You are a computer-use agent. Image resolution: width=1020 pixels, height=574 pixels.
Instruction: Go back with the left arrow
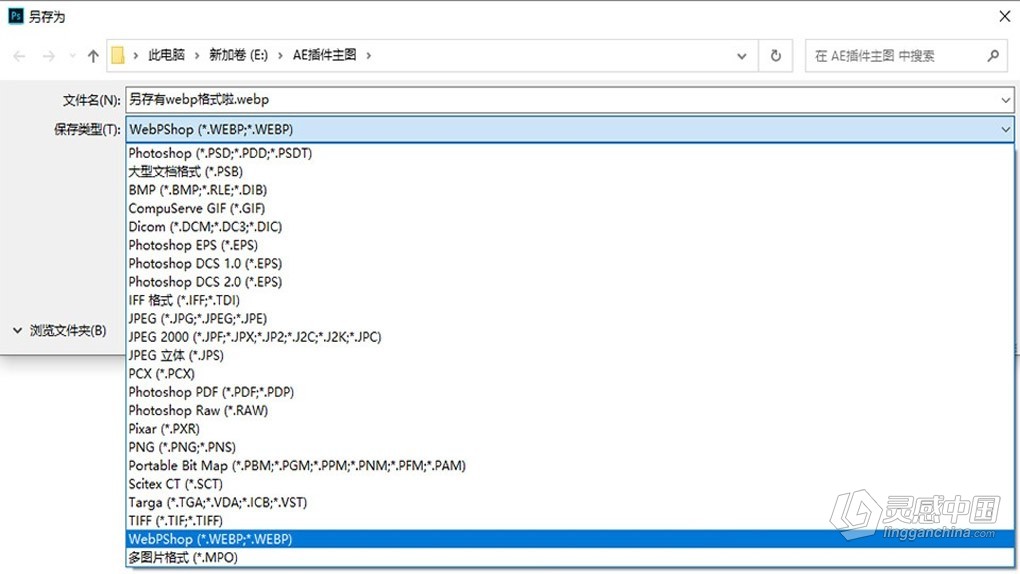[20, 57]
